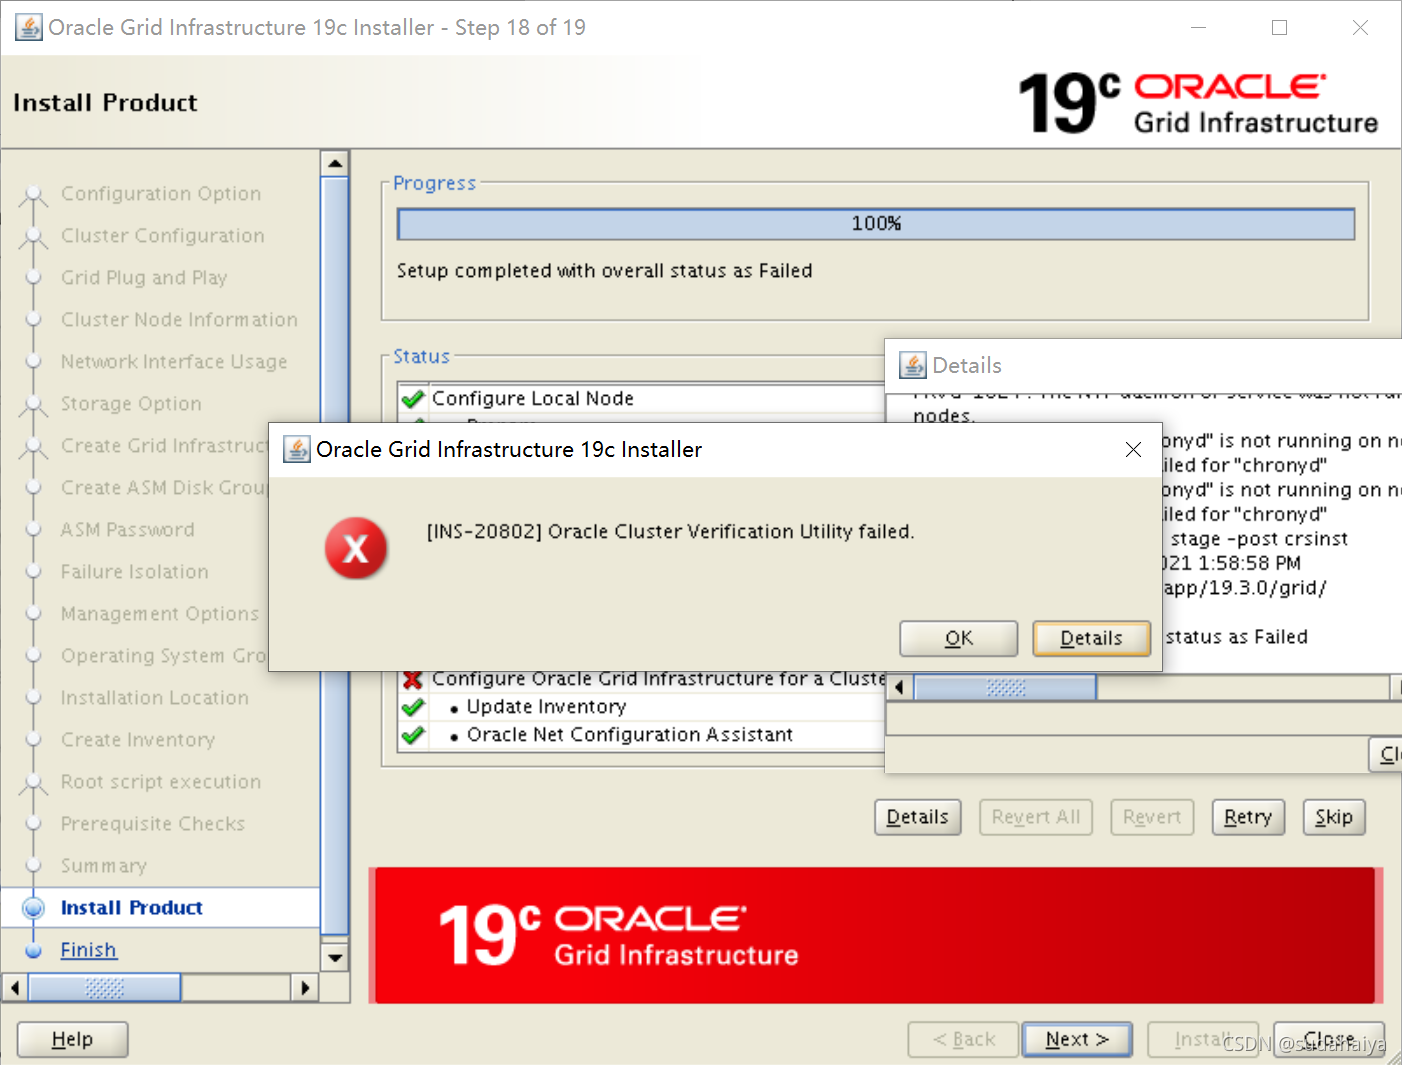This screenshot has width=1402, height=1065.
Task: Select Configure Oracle Grid Infrastructure for a Cluster row
Action: [641, 679]
